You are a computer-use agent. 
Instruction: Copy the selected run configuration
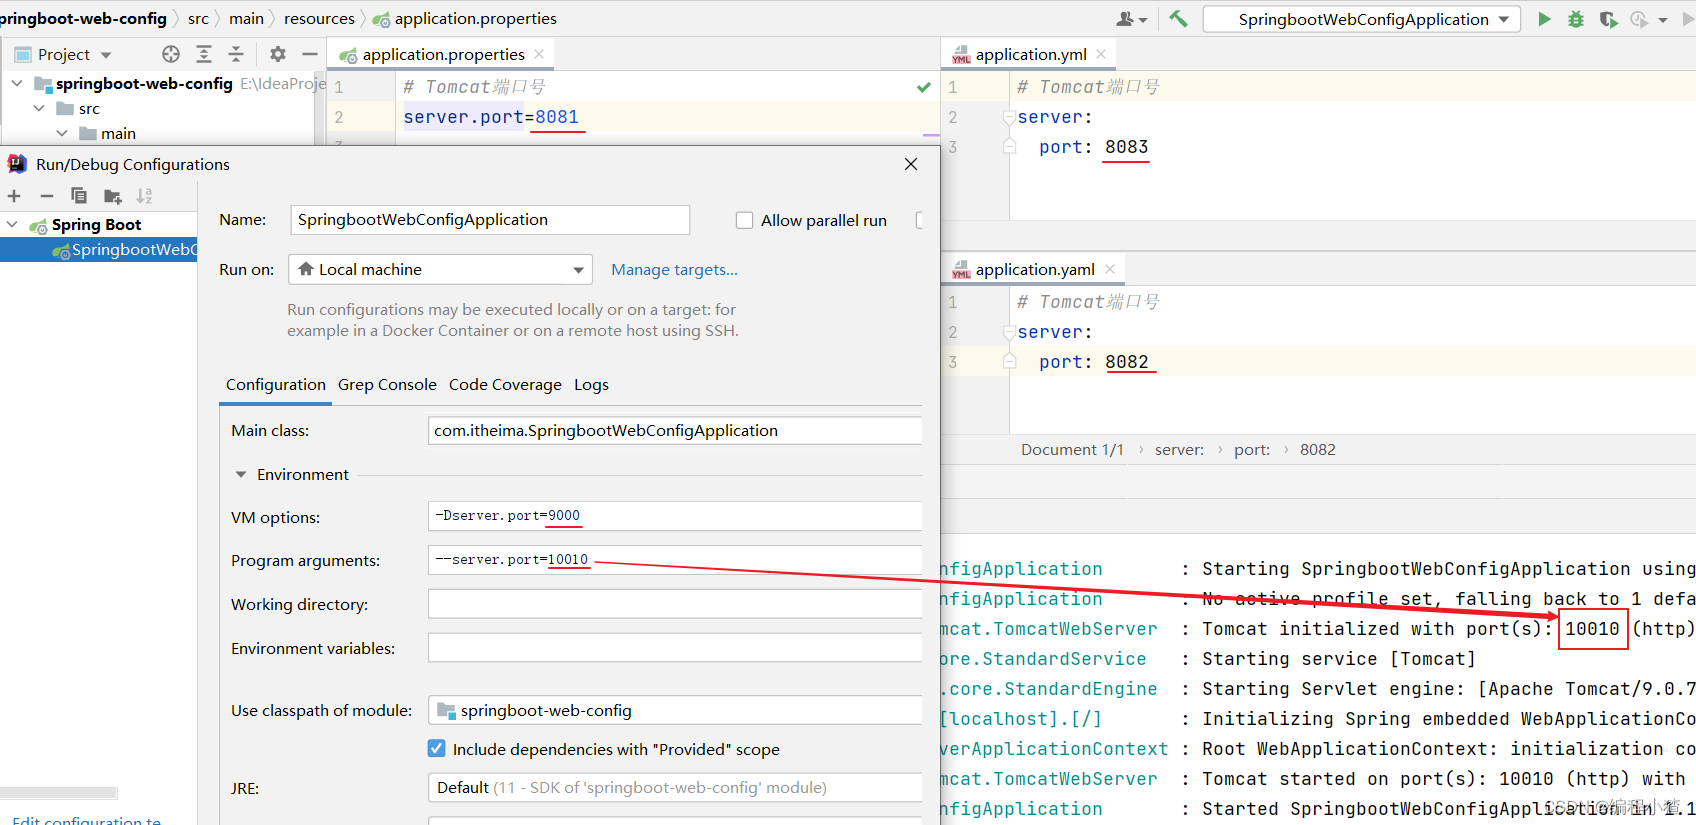tap(79, 196)
